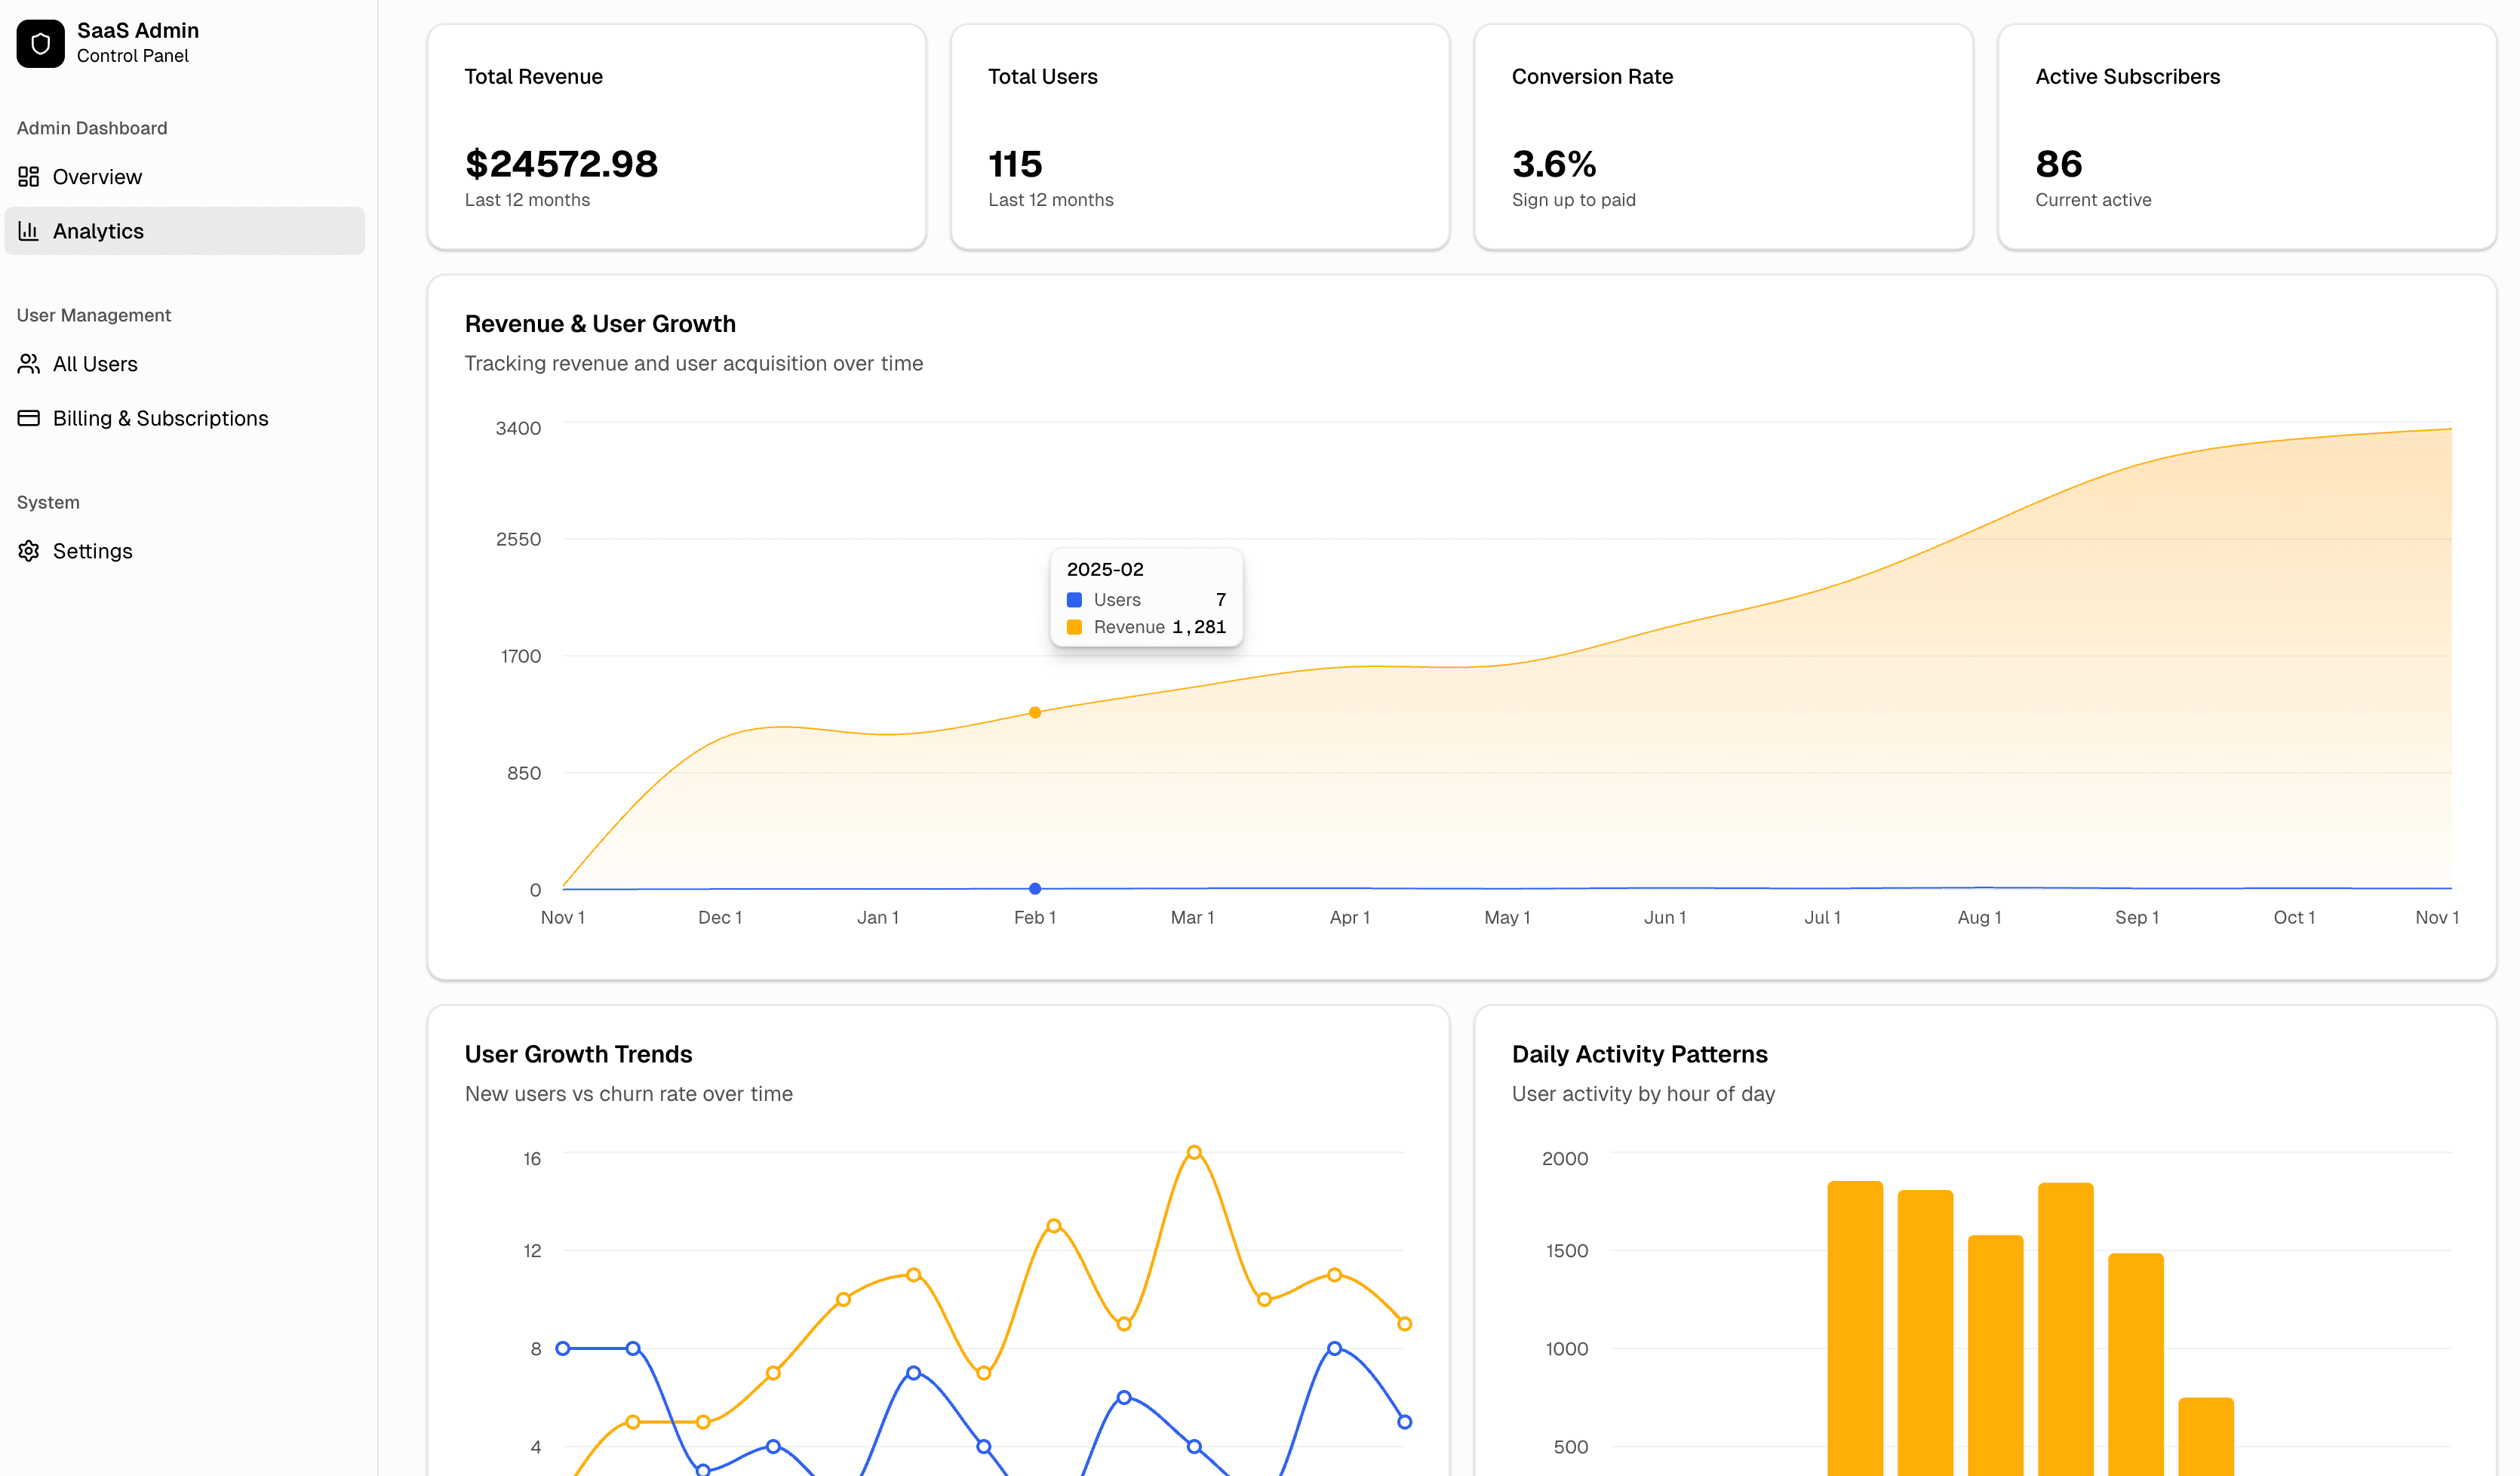The height and width of the screenshot is (1476, 2520).
Task: Open the All Users page
Action: click(x=95, y=364)
